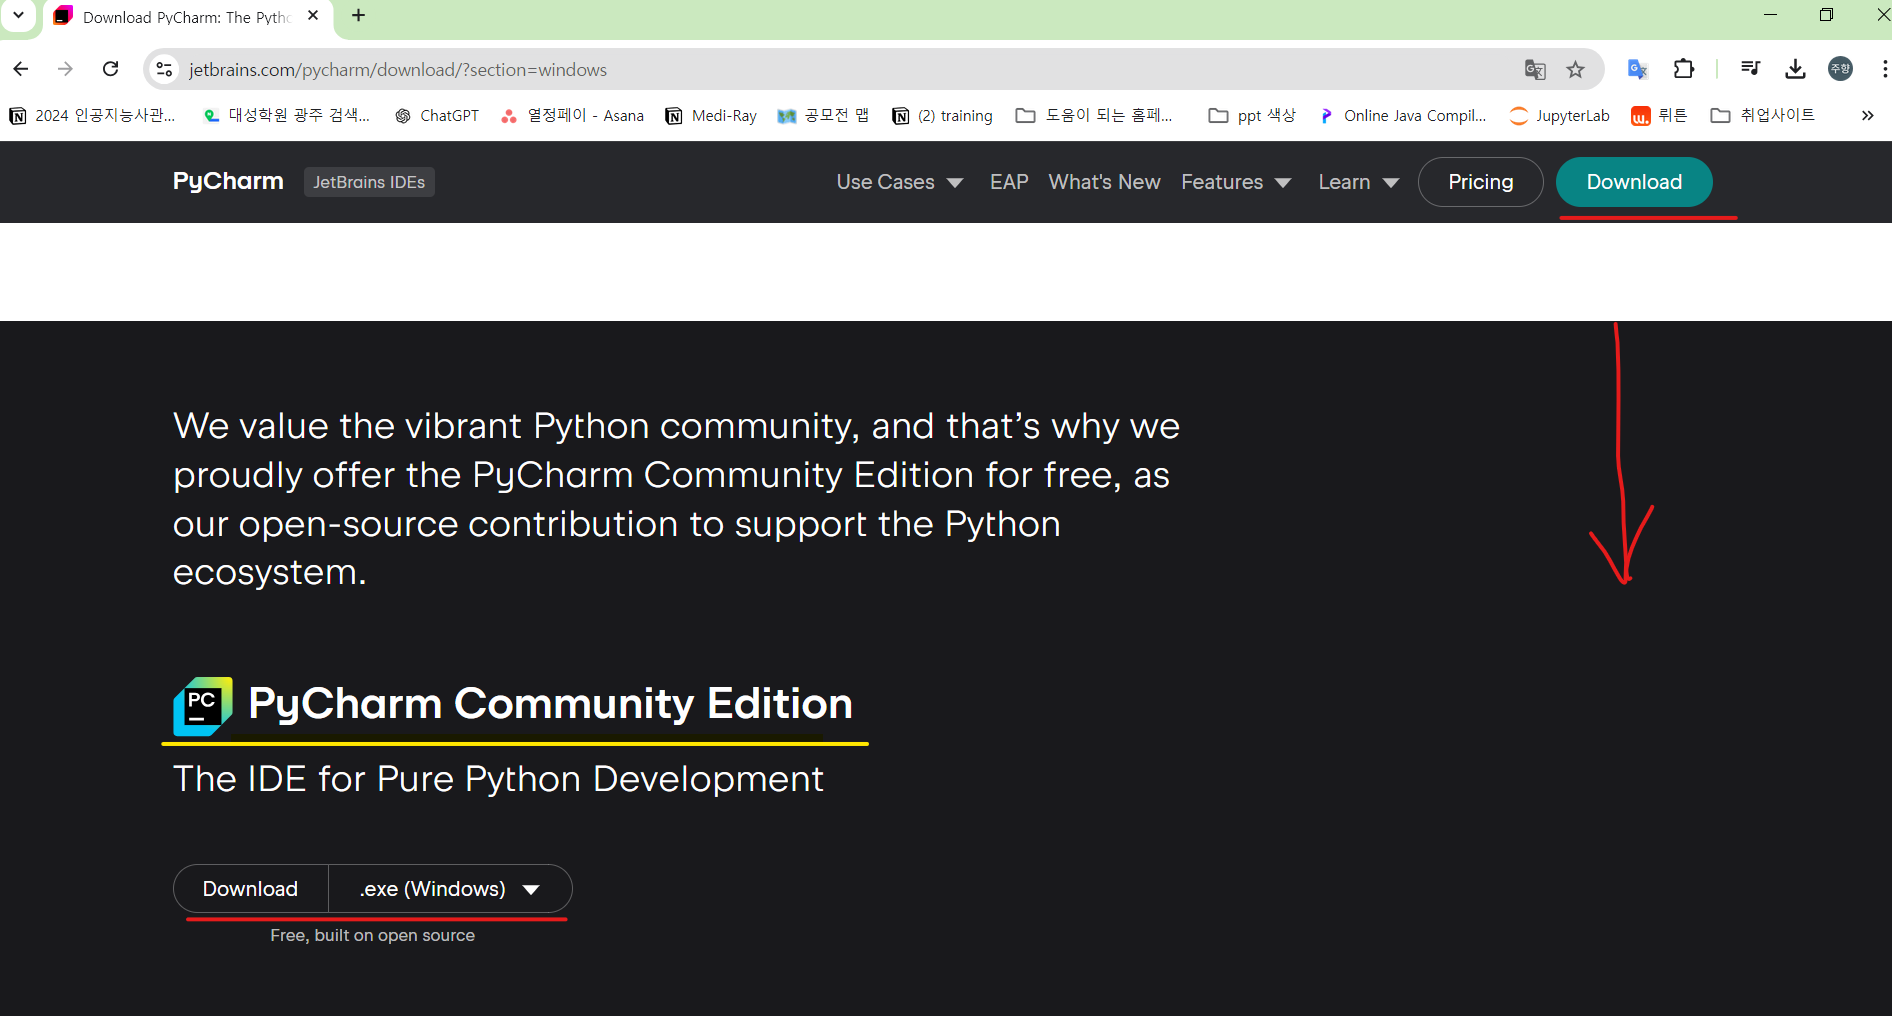The width and height of the screenshot is (1892, 1016).
Task: Download PyCharm Community Edition
Action: point(251,889)
